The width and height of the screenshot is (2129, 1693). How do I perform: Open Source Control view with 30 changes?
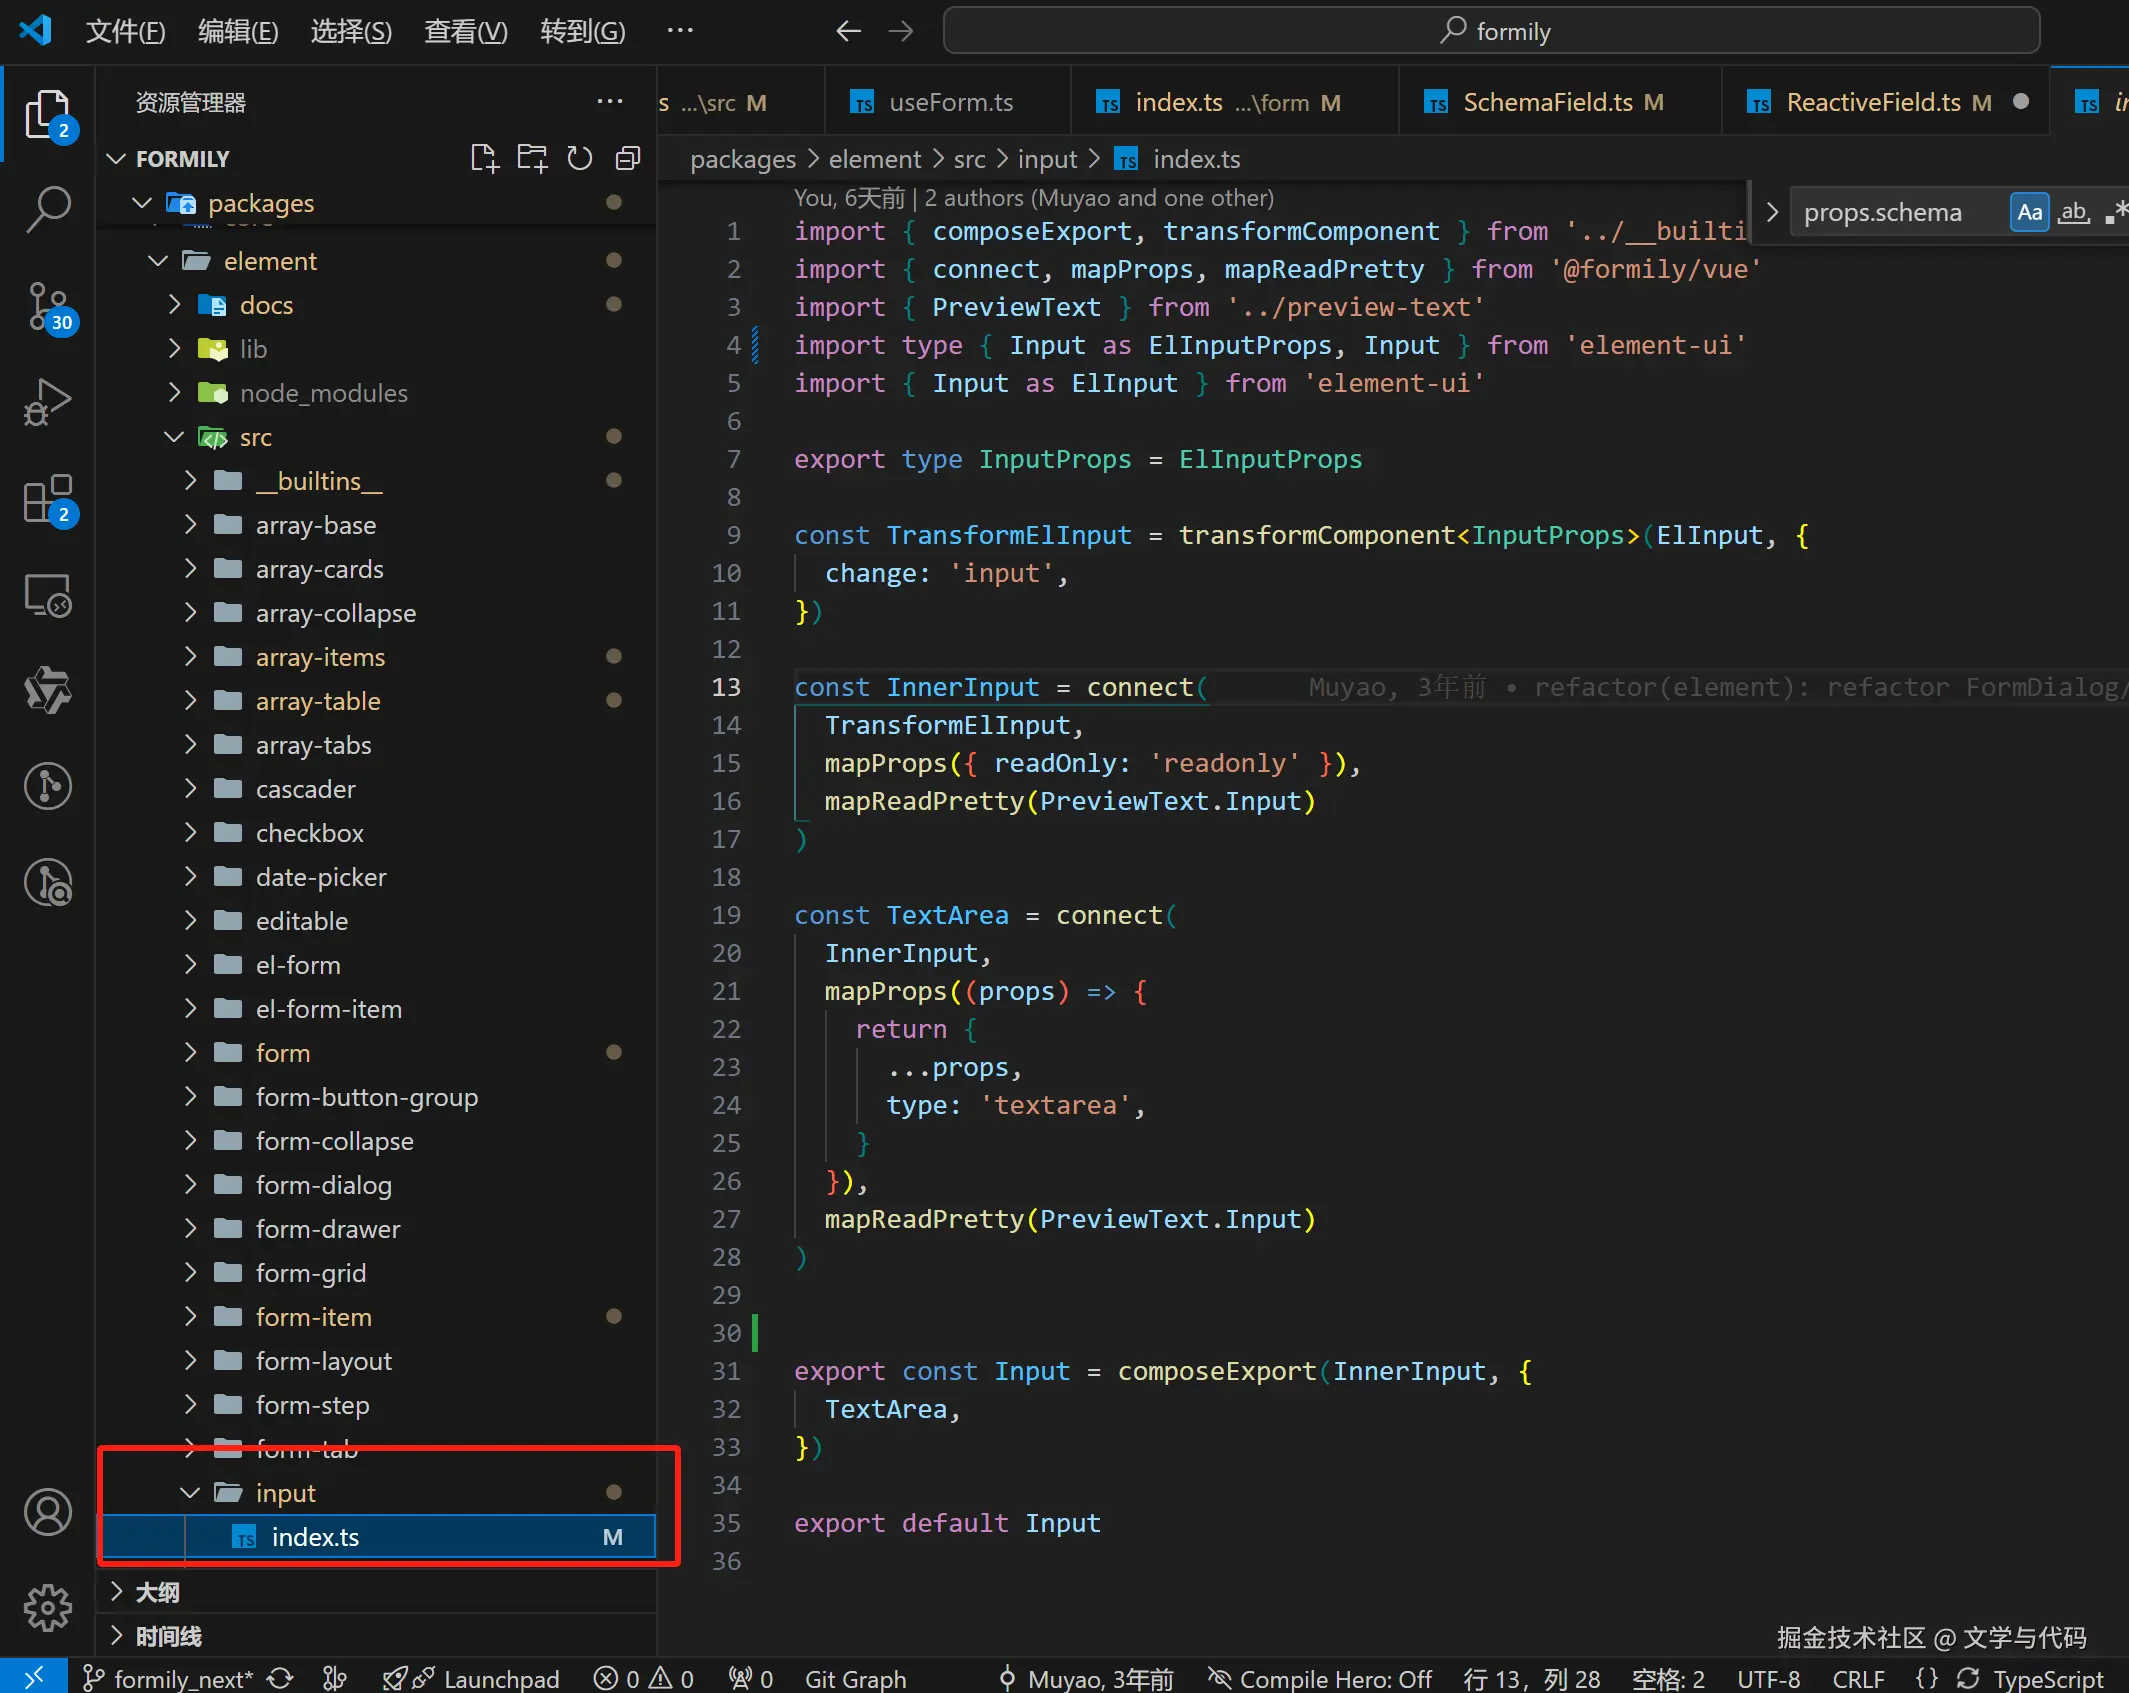point(47,306)
